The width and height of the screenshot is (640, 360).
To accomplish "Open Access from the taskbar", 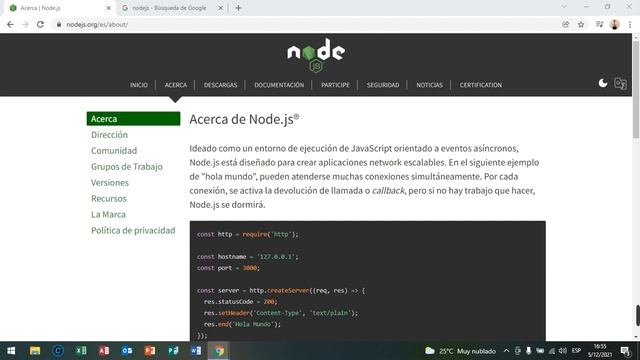I will [104, 351].
